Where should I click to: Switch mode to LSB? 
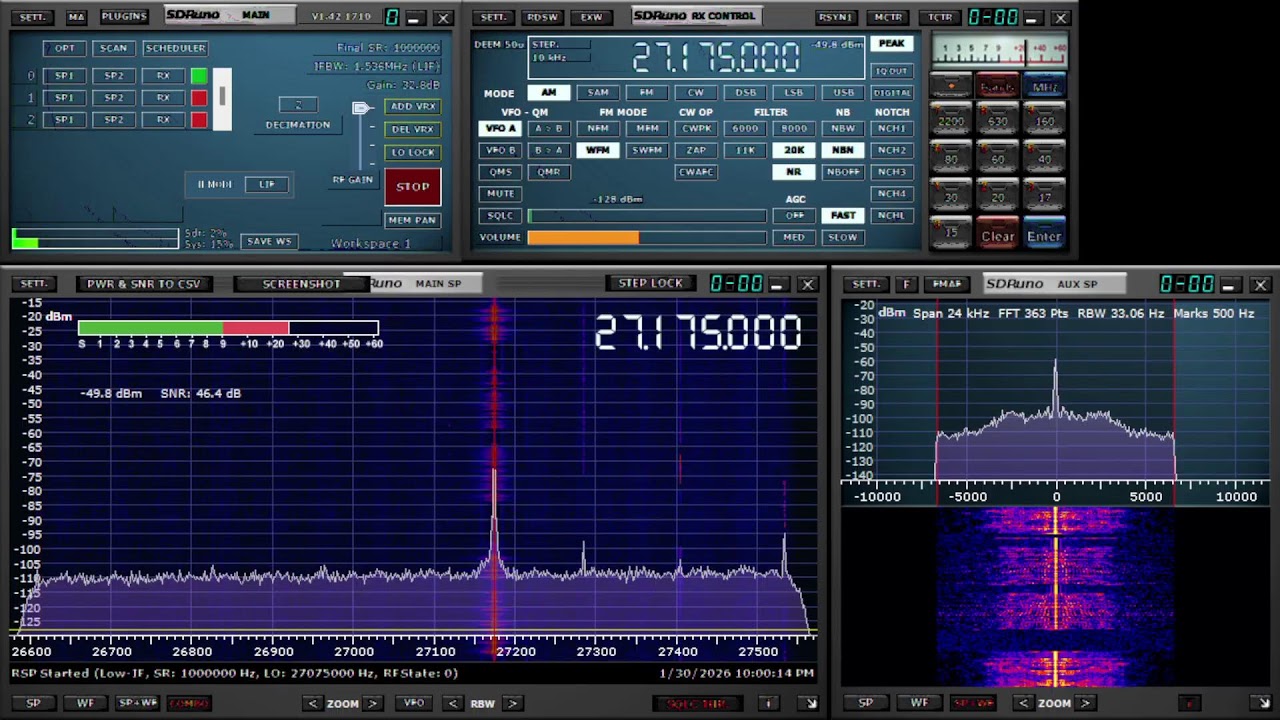coord(794,93)
